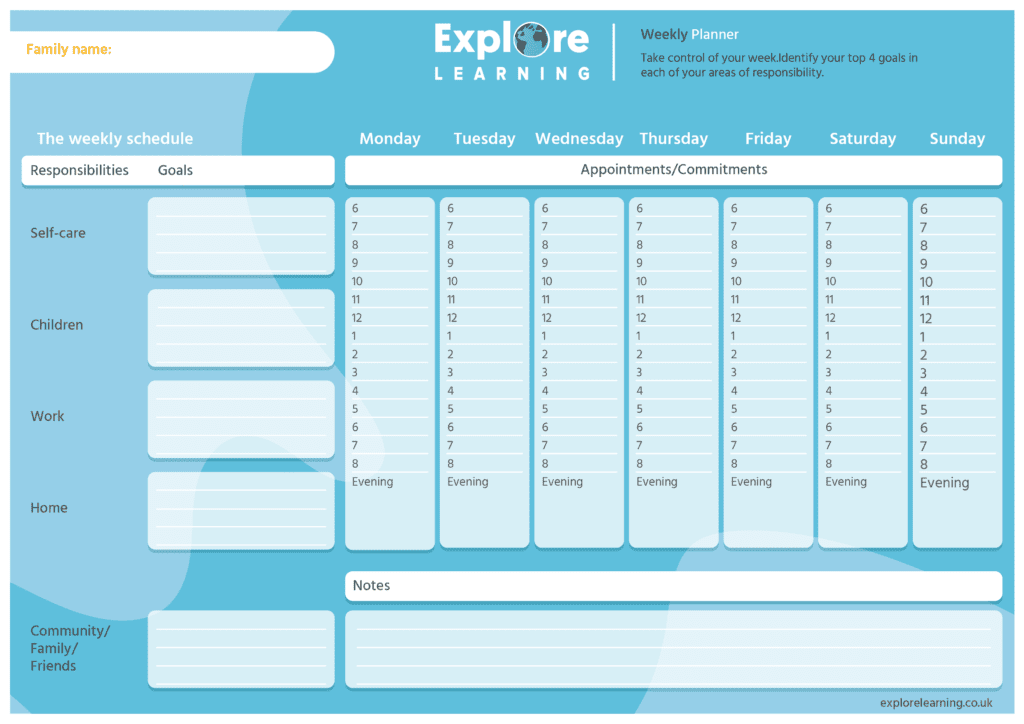Click the Self-care responsibility label
Viewport: 1024px width, 724px height.
point(57,233)
